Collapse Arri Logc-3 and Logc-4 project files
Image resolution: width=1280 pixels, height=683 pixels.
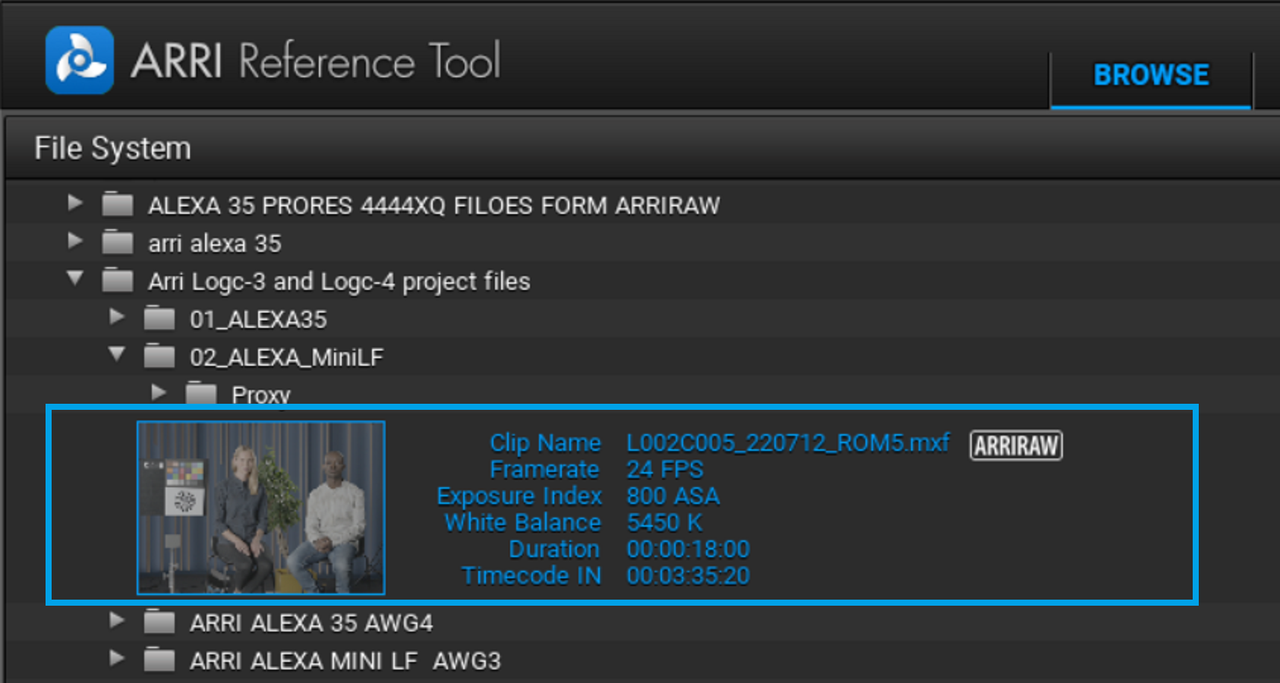[x=75, y=279]
